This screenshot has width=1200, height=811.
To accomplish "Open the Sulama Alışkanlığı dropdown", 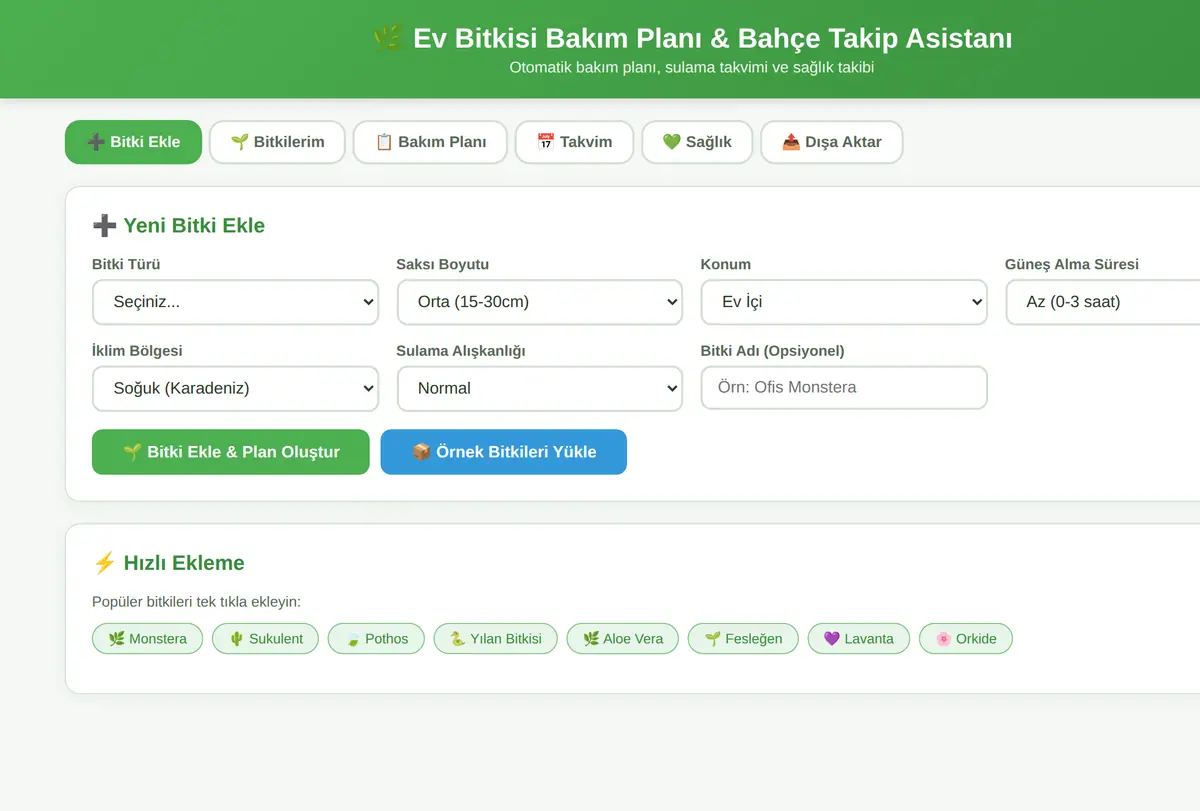I will pos(540,388).
